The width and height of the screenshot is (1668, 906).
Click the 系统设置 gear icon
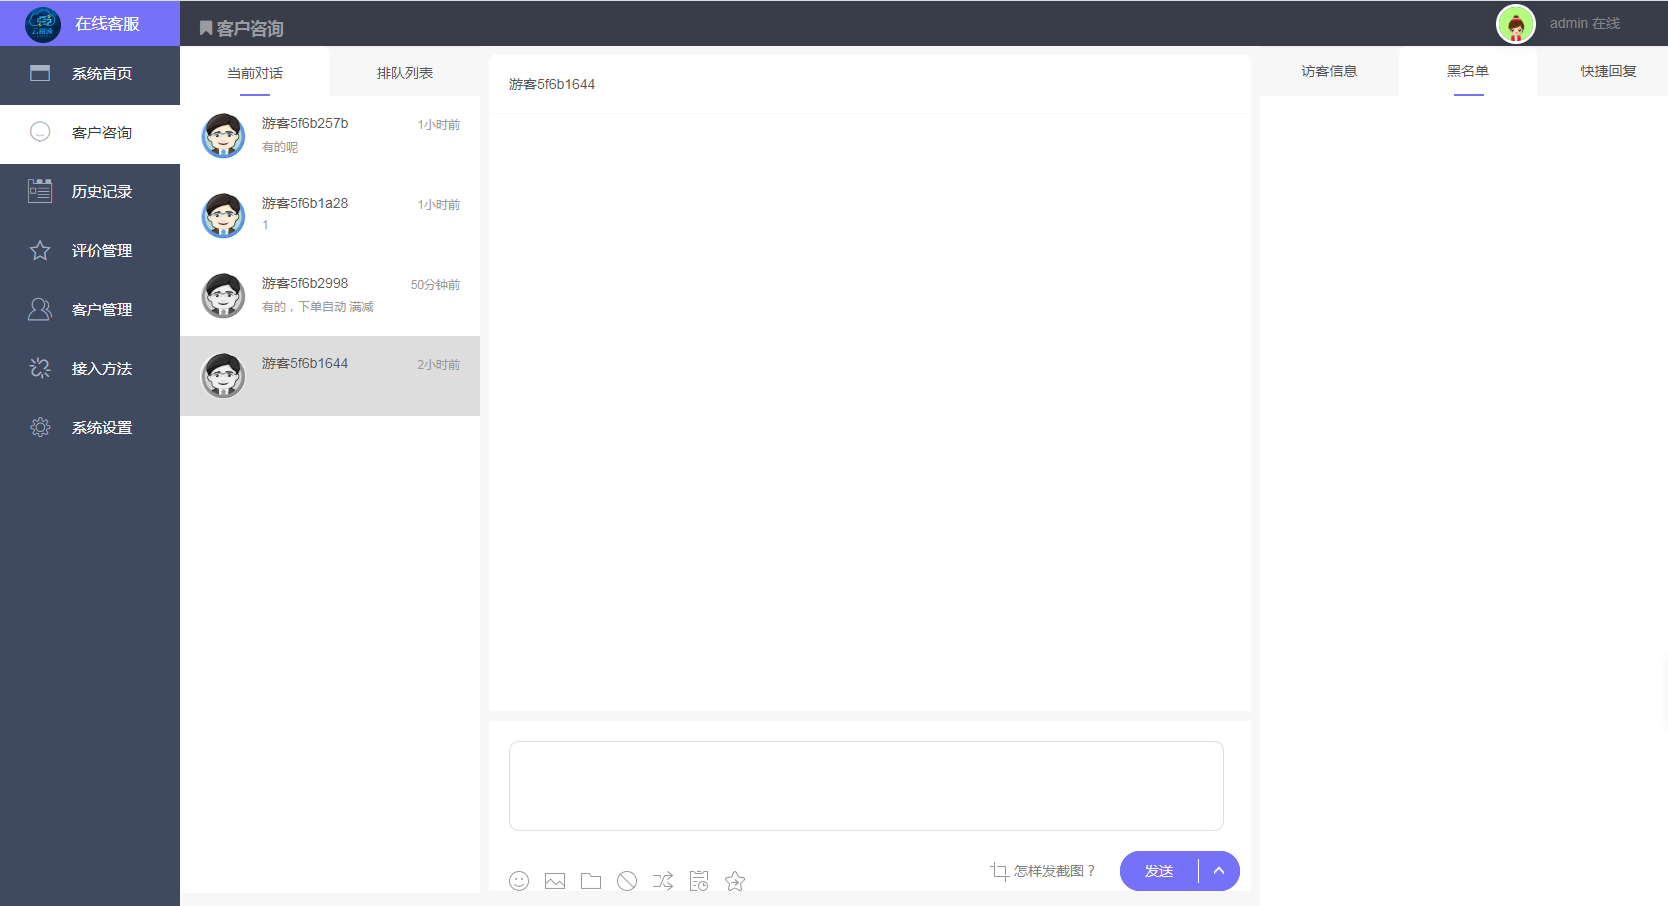(x=40, y=427)
